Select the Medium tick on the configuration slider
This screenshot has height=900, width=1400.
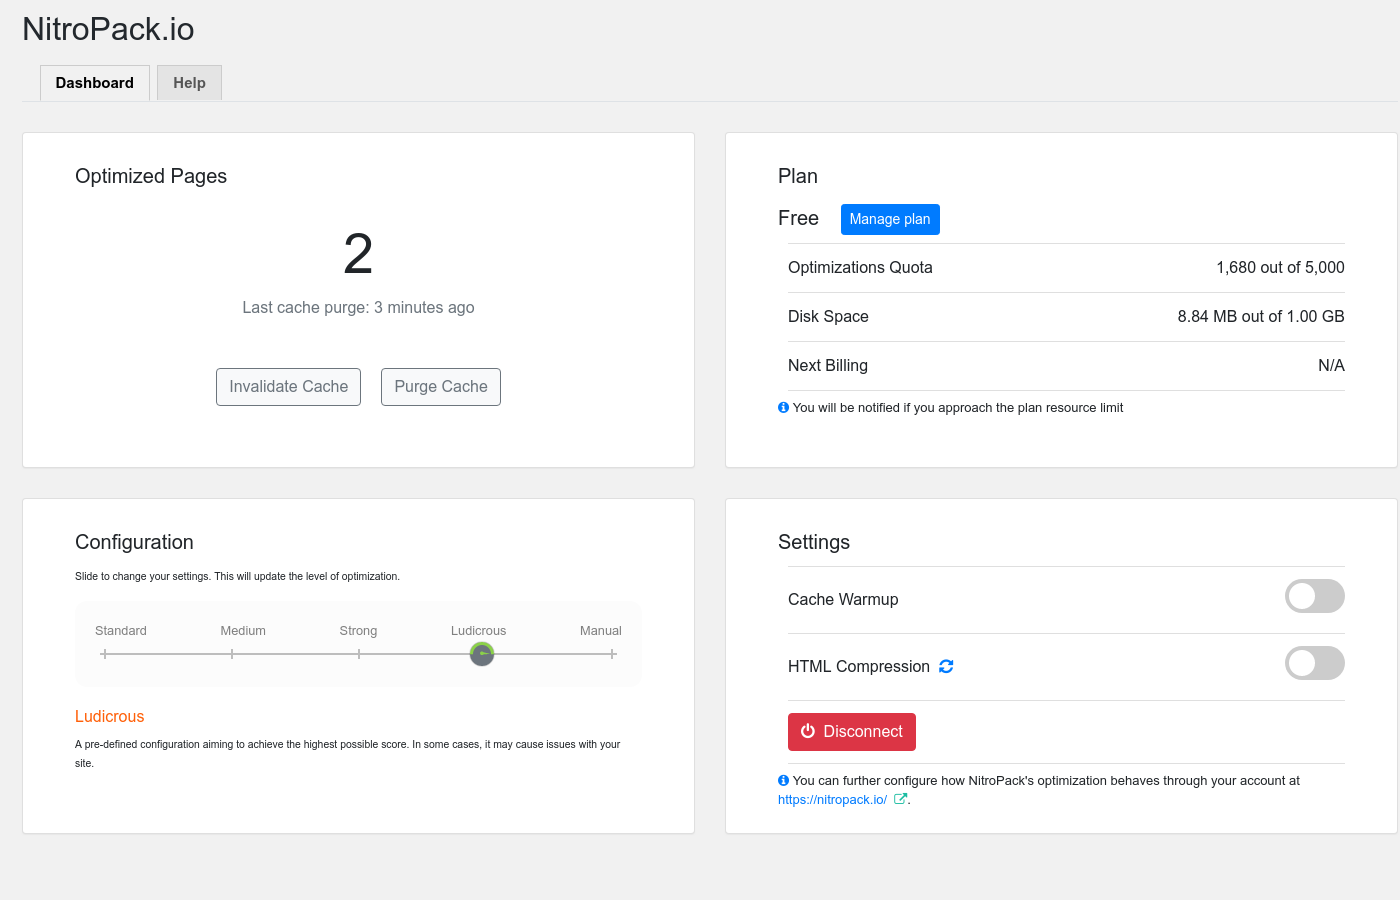[x=232, y=654]
